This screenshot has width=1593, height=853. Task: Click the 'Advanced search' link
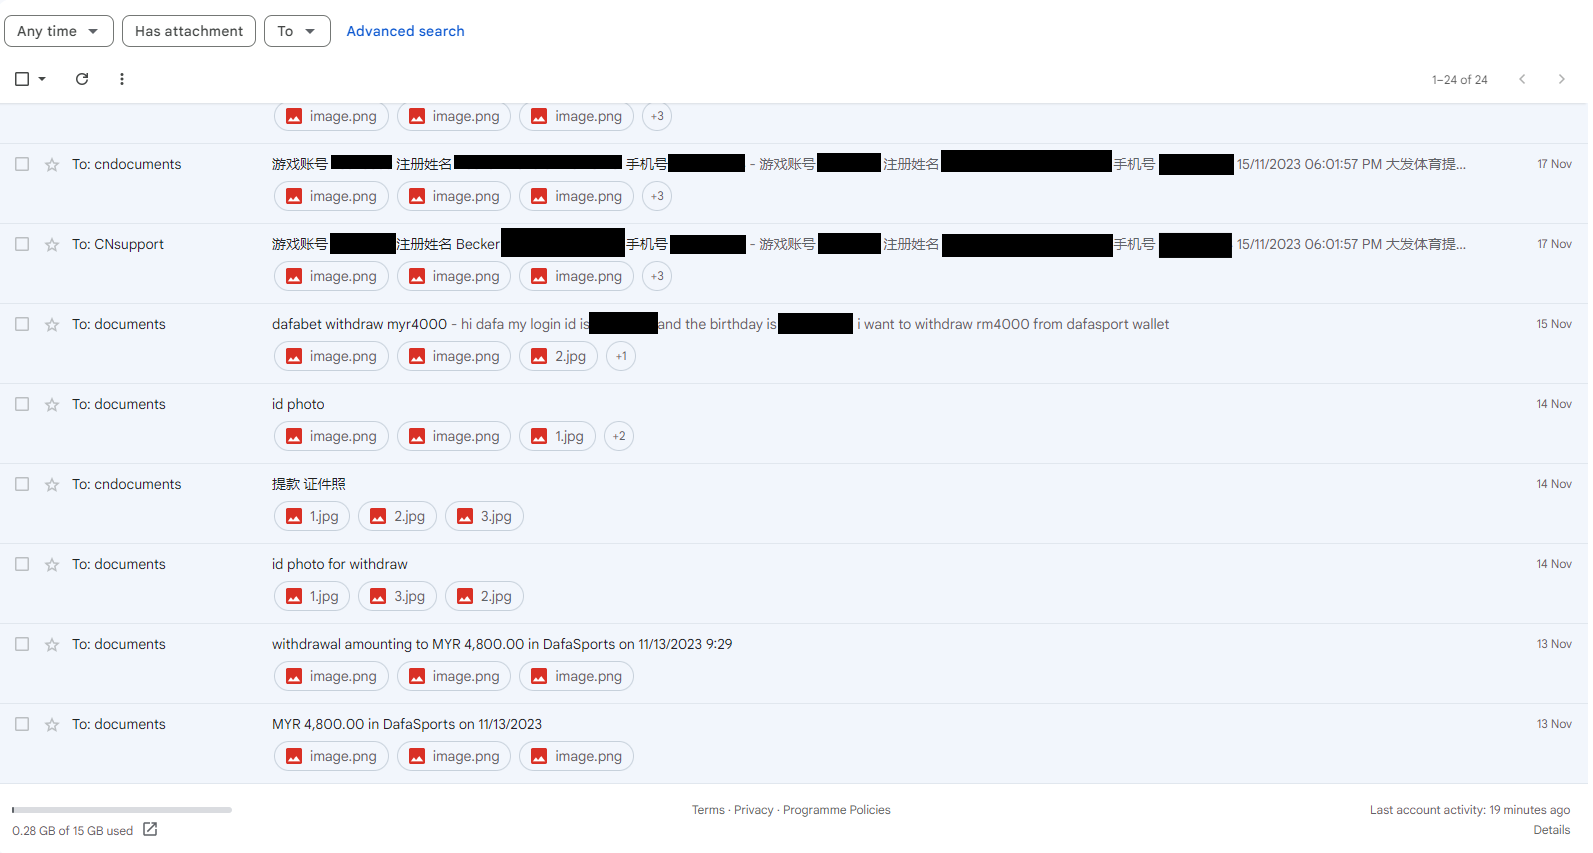pyautogui.click(x=405, y=31)
